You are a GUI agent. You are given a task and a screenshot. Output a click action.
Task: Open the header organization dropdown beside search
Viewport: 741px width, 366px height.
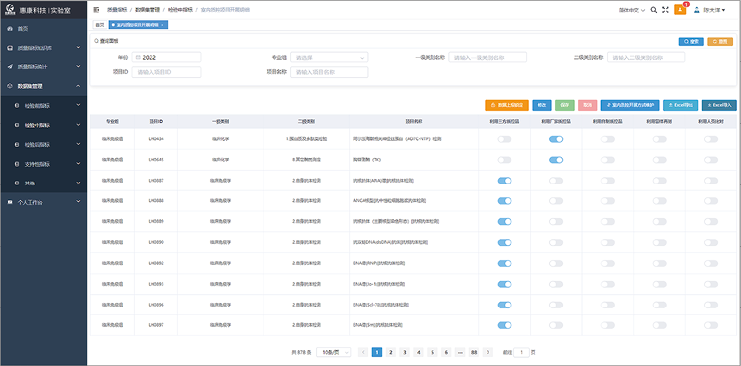[x=632, y=9]
